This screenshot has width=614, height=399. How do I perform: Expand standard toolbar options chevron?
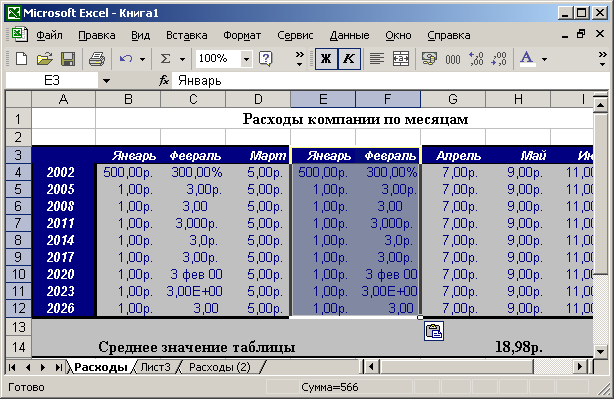pos(300,59)
